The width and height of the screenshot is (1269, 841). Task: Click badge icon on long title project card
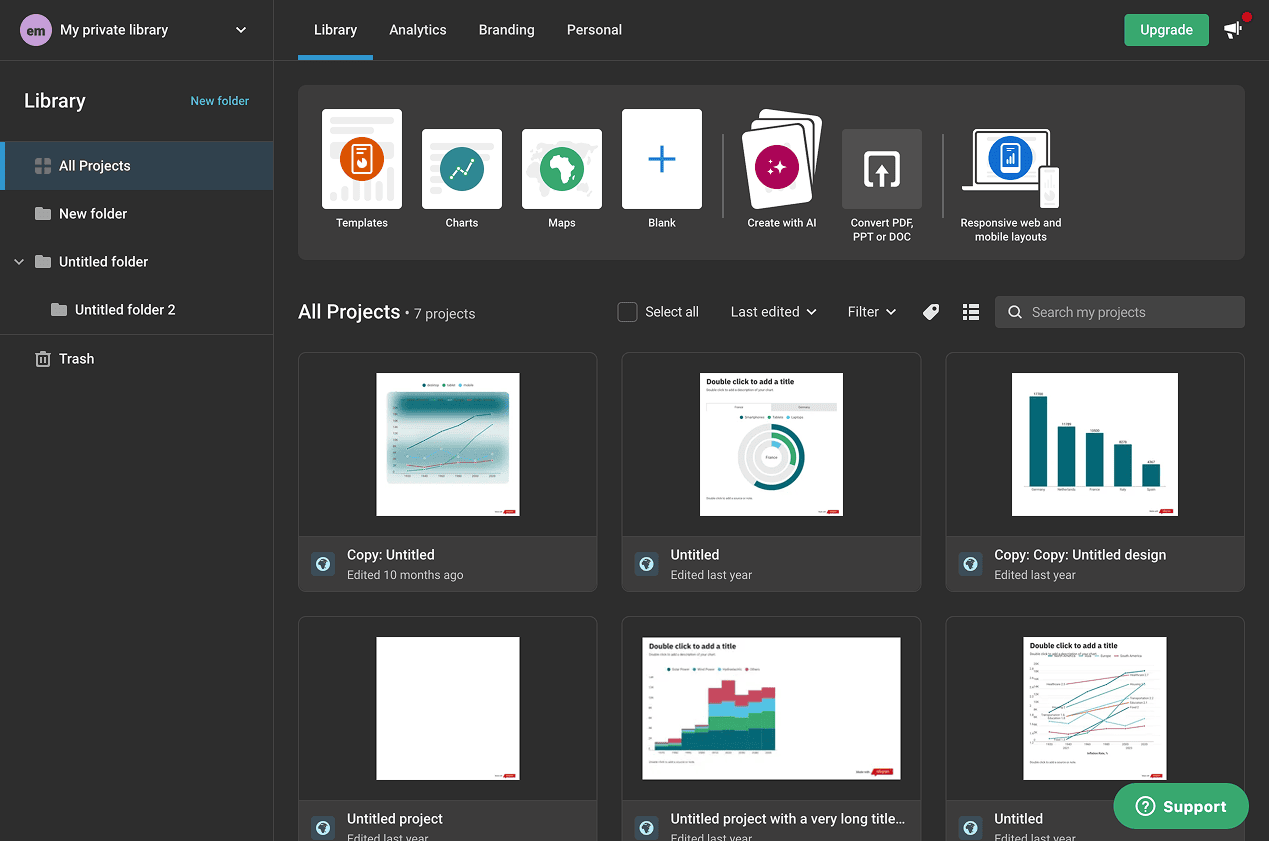coord(647,828)
